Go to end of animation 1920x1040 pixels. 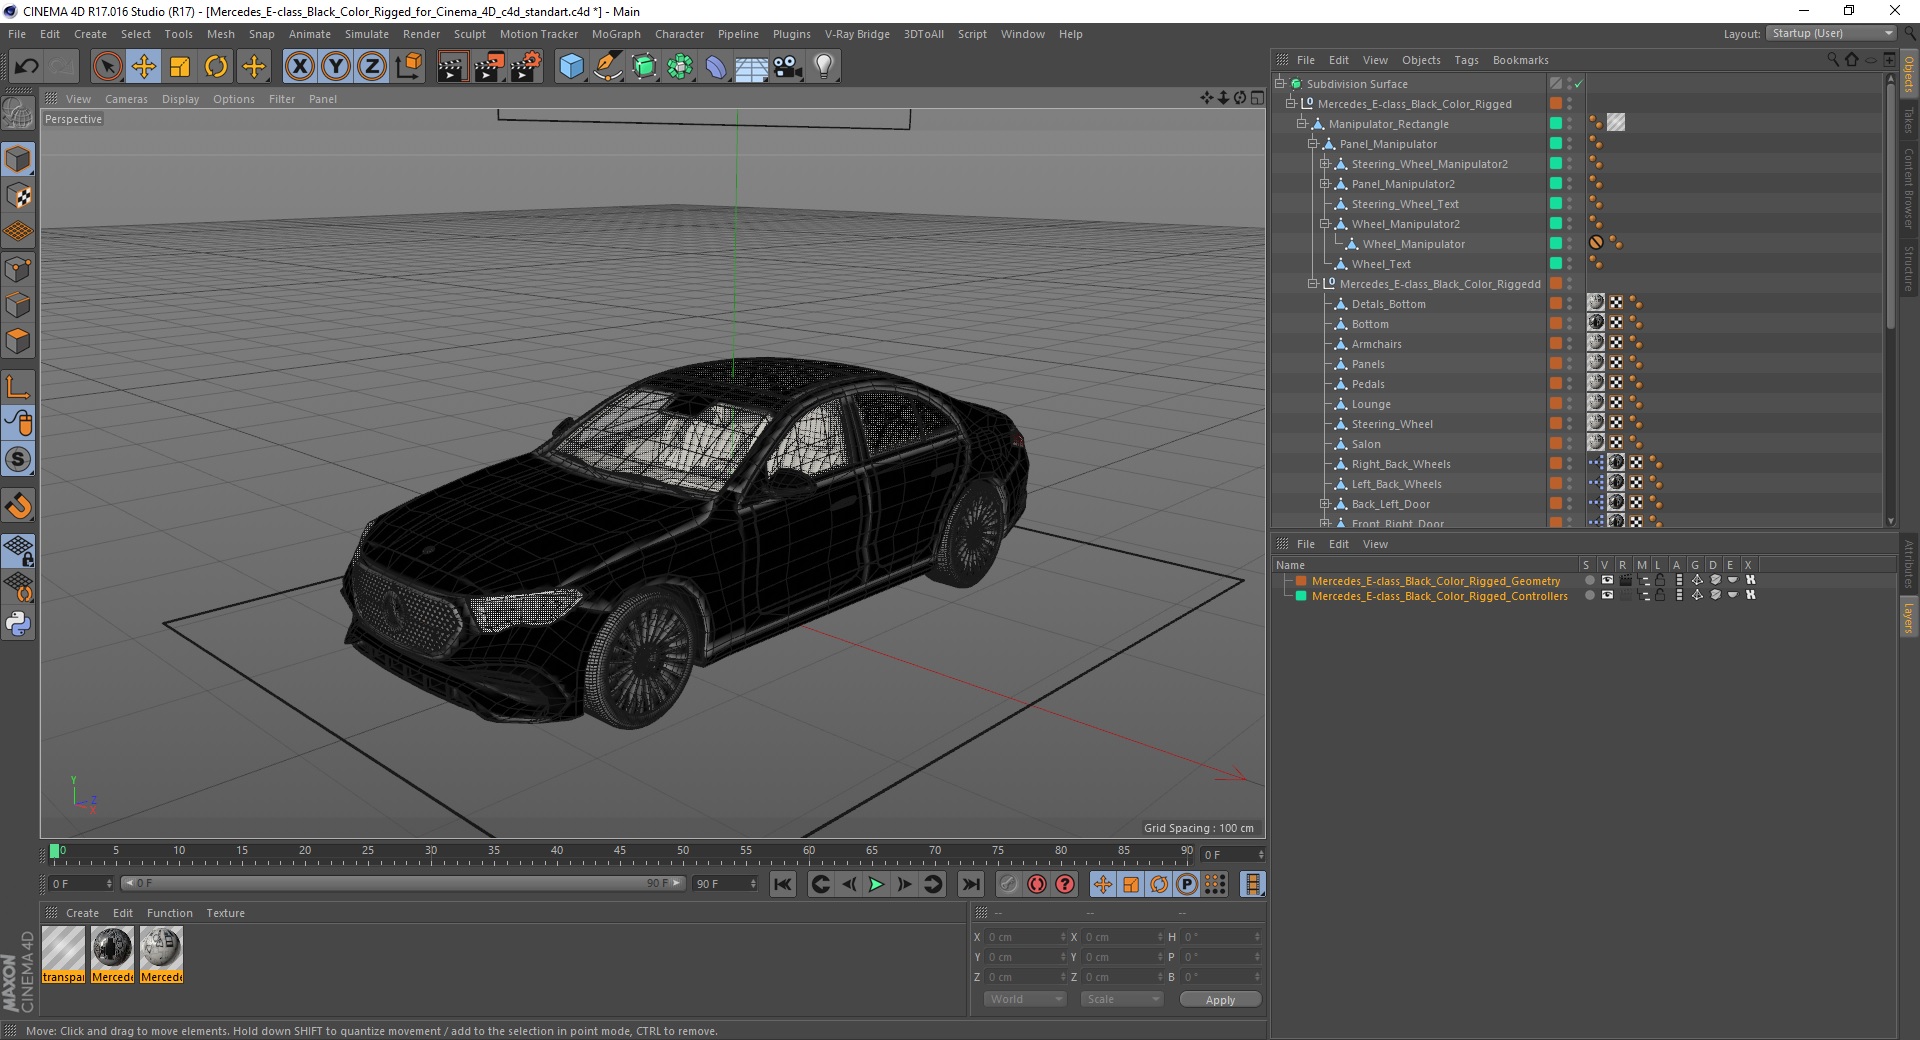(x=970, y=884)
